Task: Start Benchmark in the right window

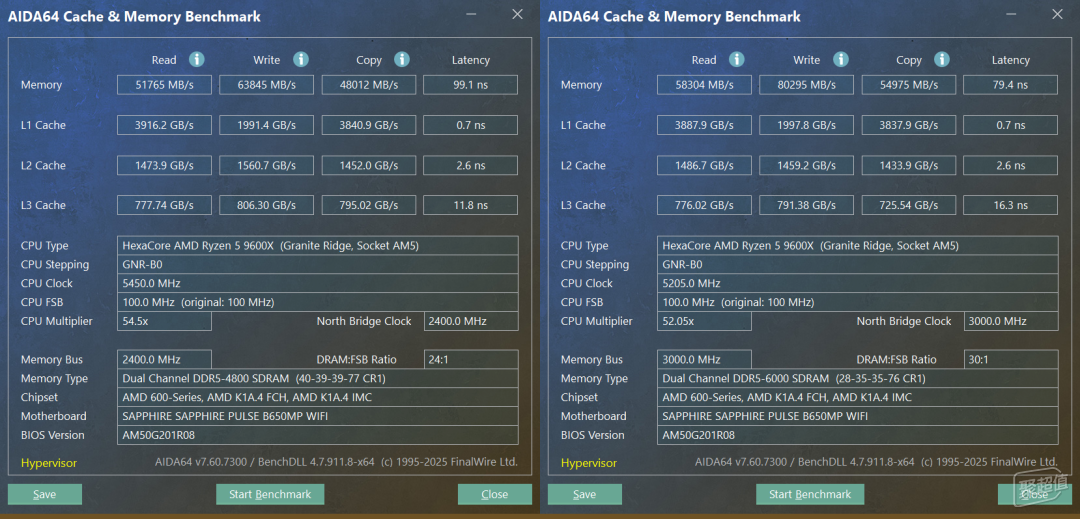Action: tap(810, 494)
